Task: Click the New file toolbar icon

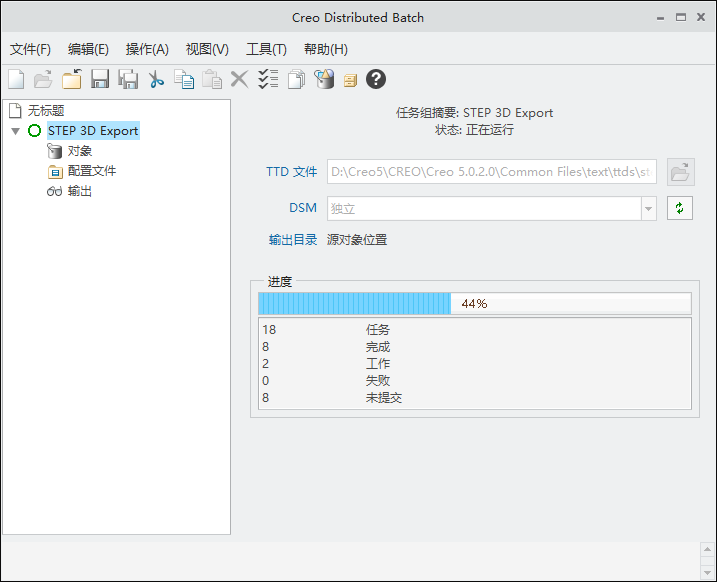Action: click(x=16, y=79)
